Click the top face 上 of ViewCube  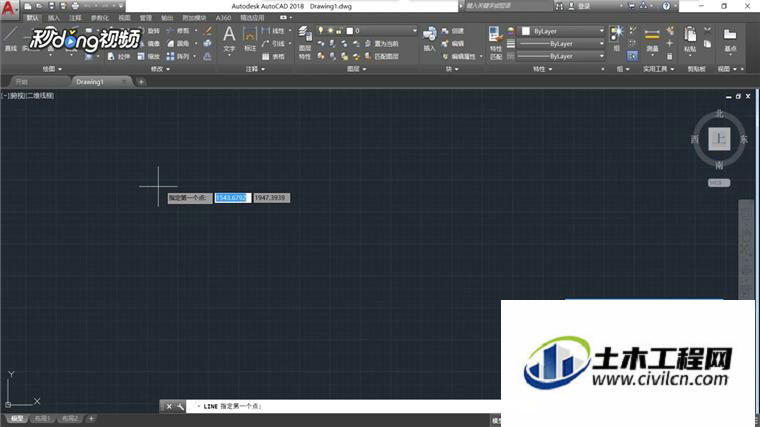[719, 139]
